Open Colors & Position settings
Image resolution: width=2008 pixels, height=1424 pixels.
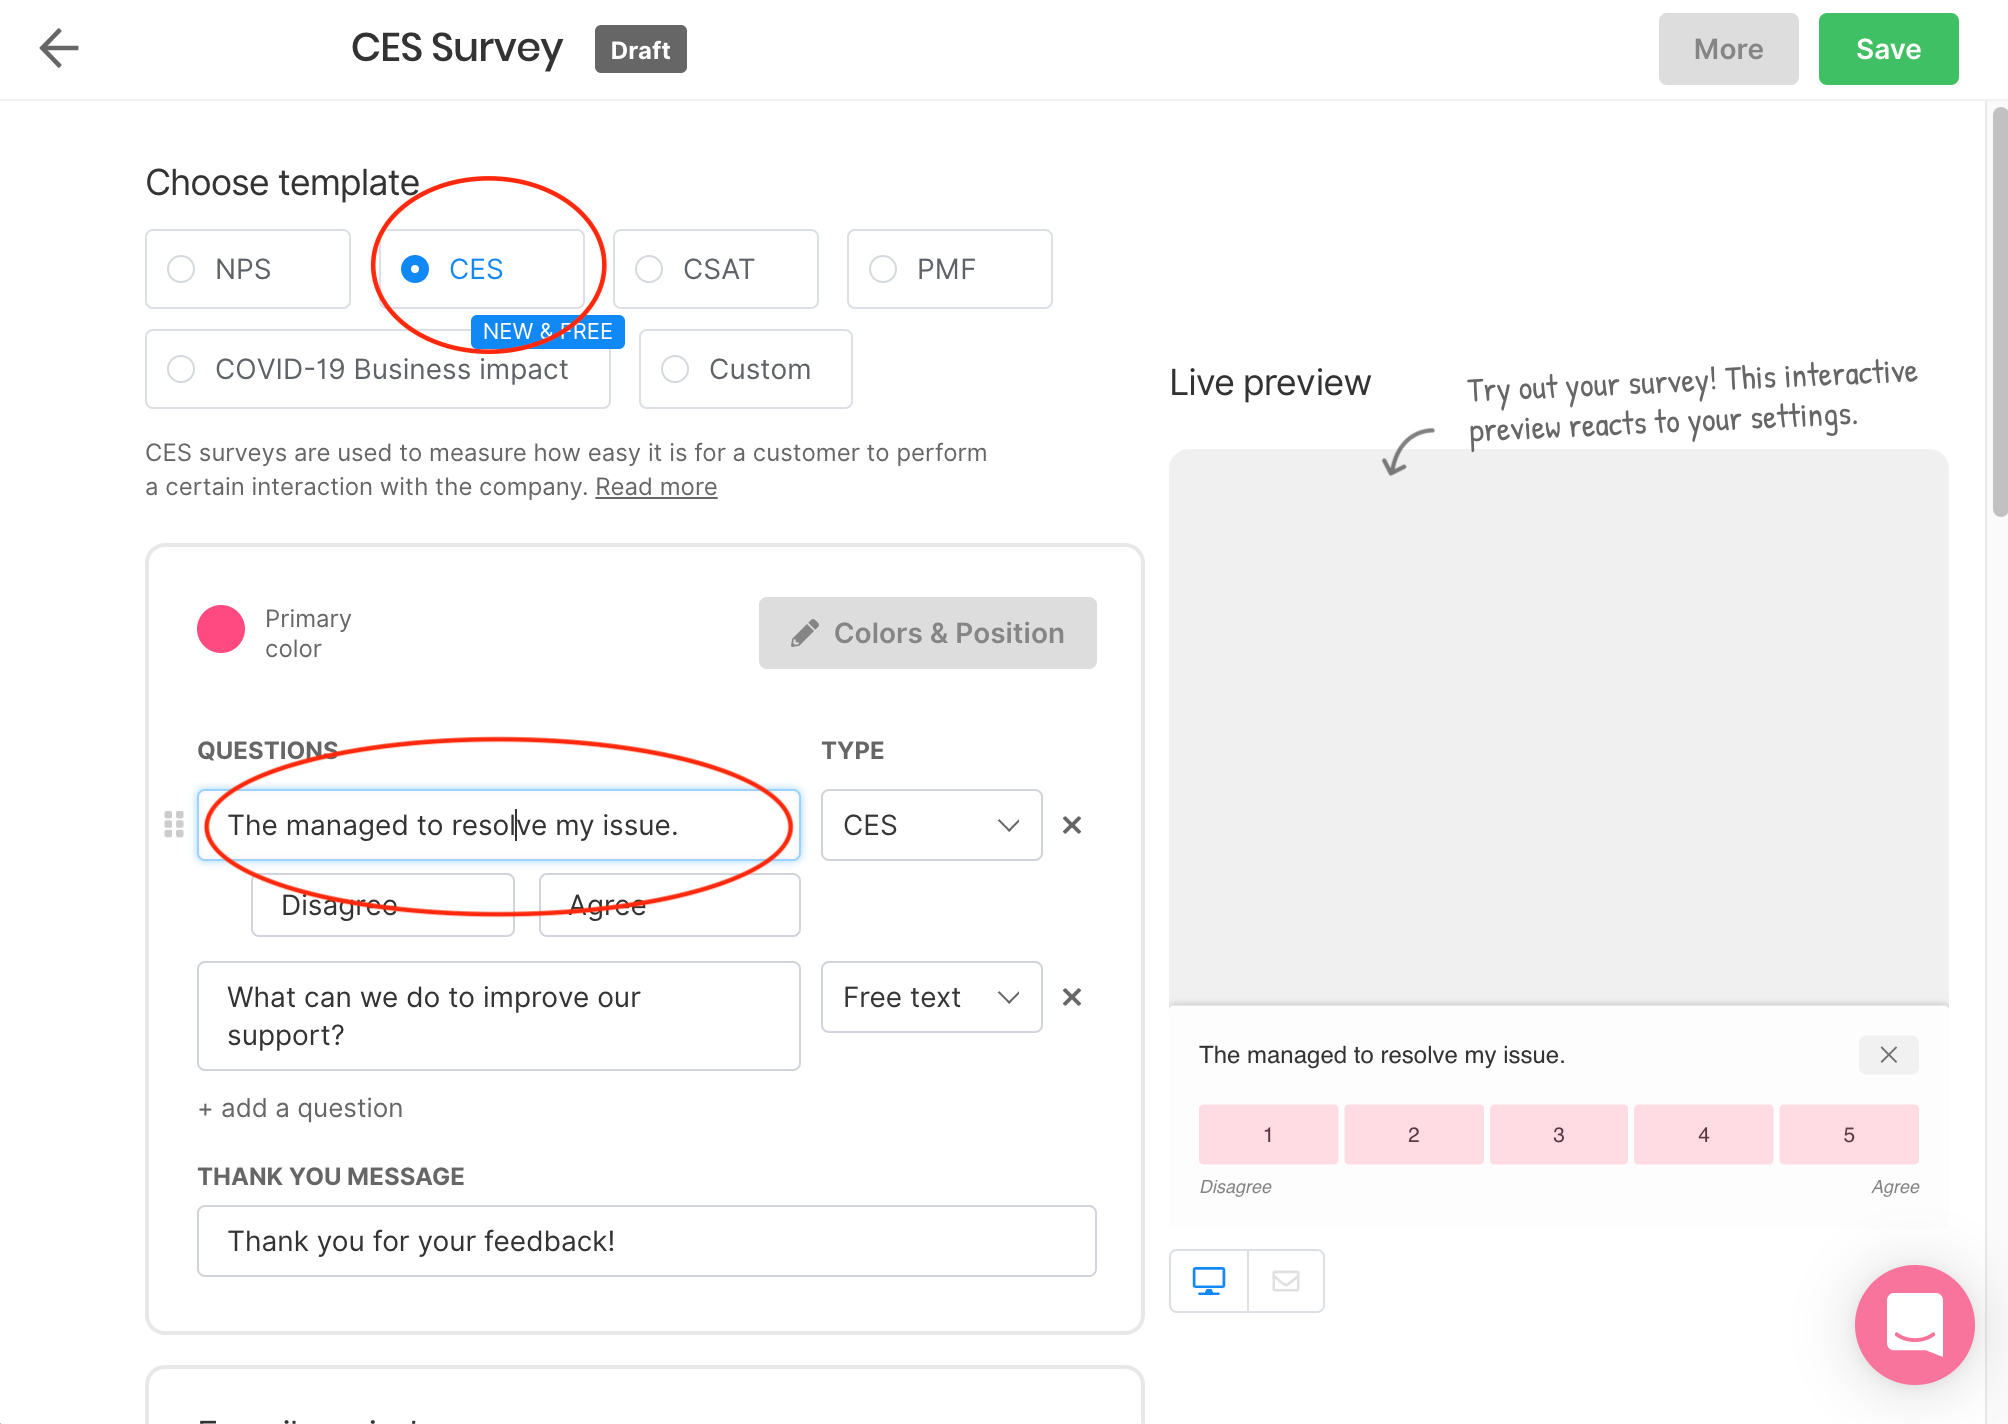(928, 633)
